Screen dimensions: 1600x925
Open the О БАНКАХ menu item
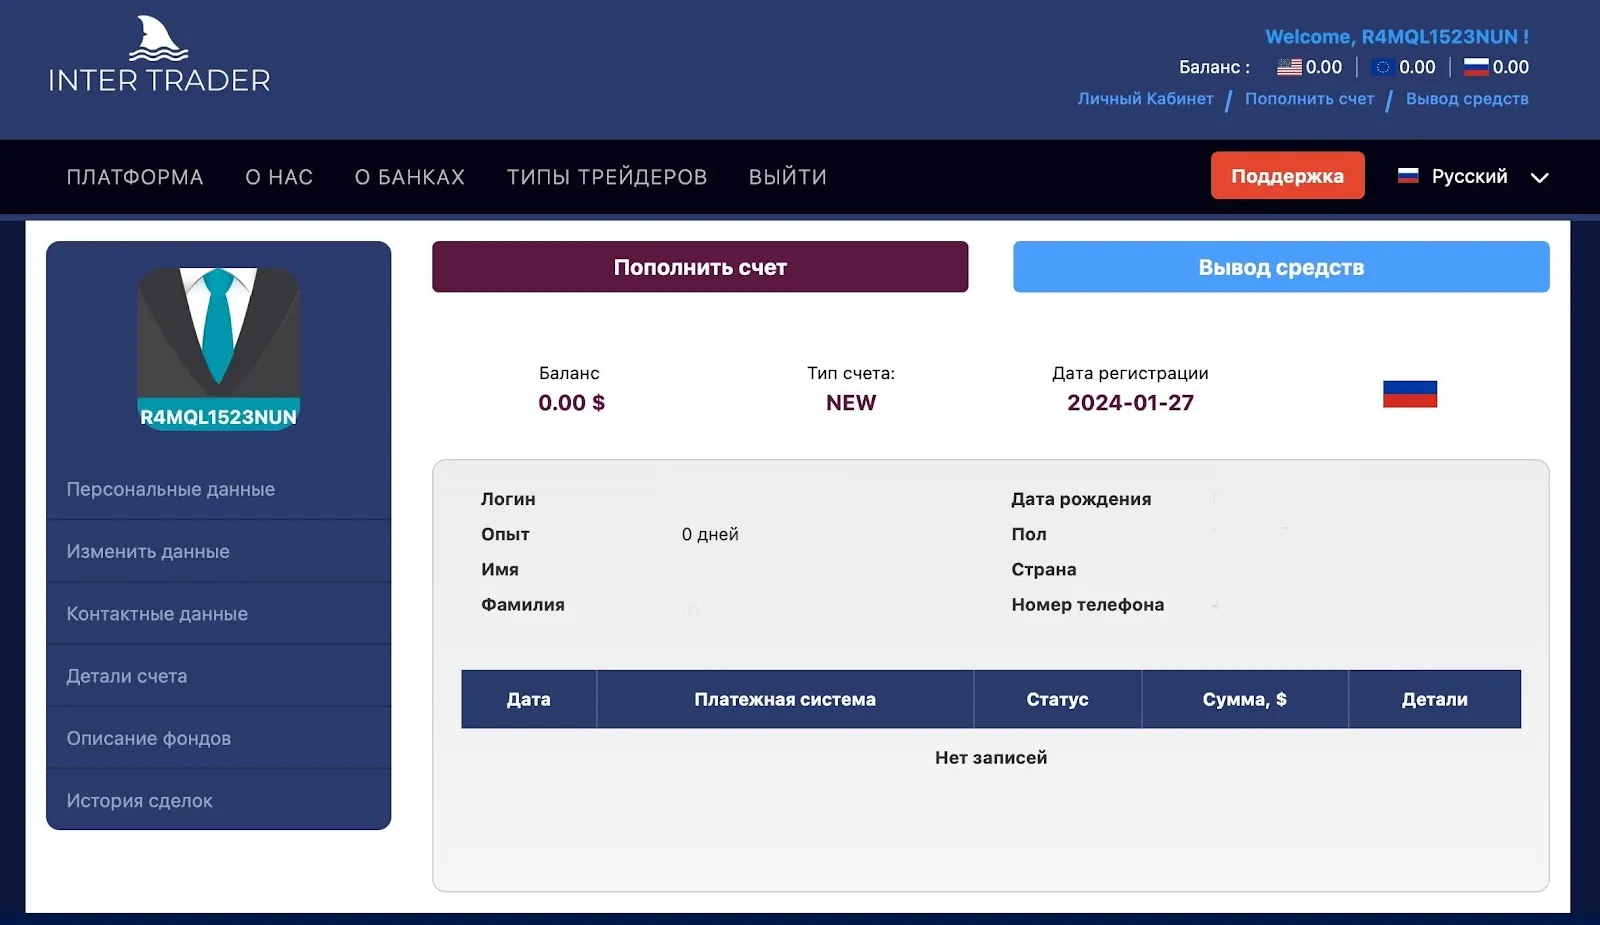[410, 177]
